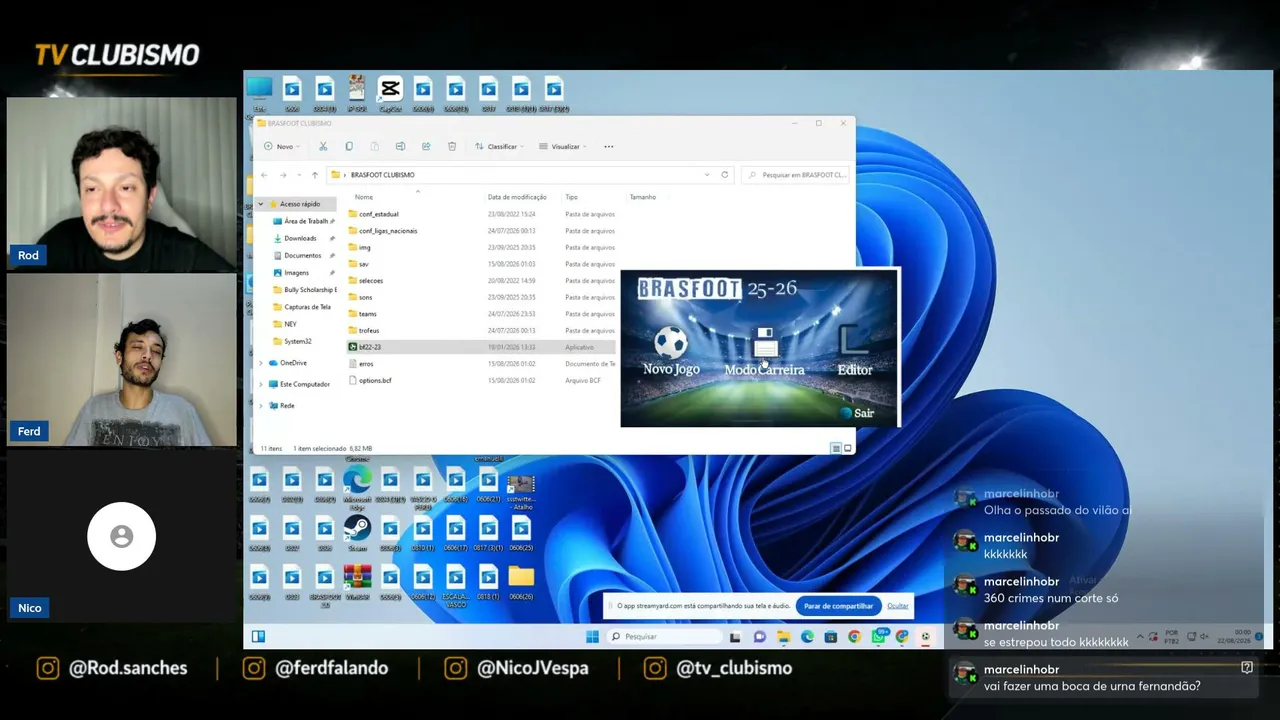The height and width of the screenshot is (720, 1280).
Task: Open Microsoft Store from the taskbar
Action: pyautogui.click(x=831, y=636)
